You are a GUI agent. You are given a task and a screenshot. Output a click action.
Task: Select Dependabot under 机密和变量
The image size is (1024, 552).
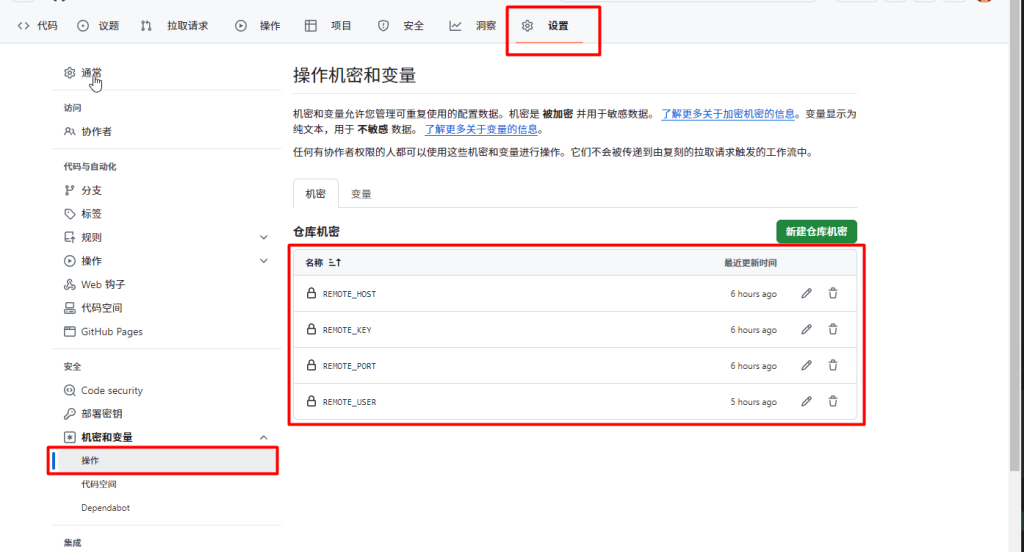tap(105, 508)
